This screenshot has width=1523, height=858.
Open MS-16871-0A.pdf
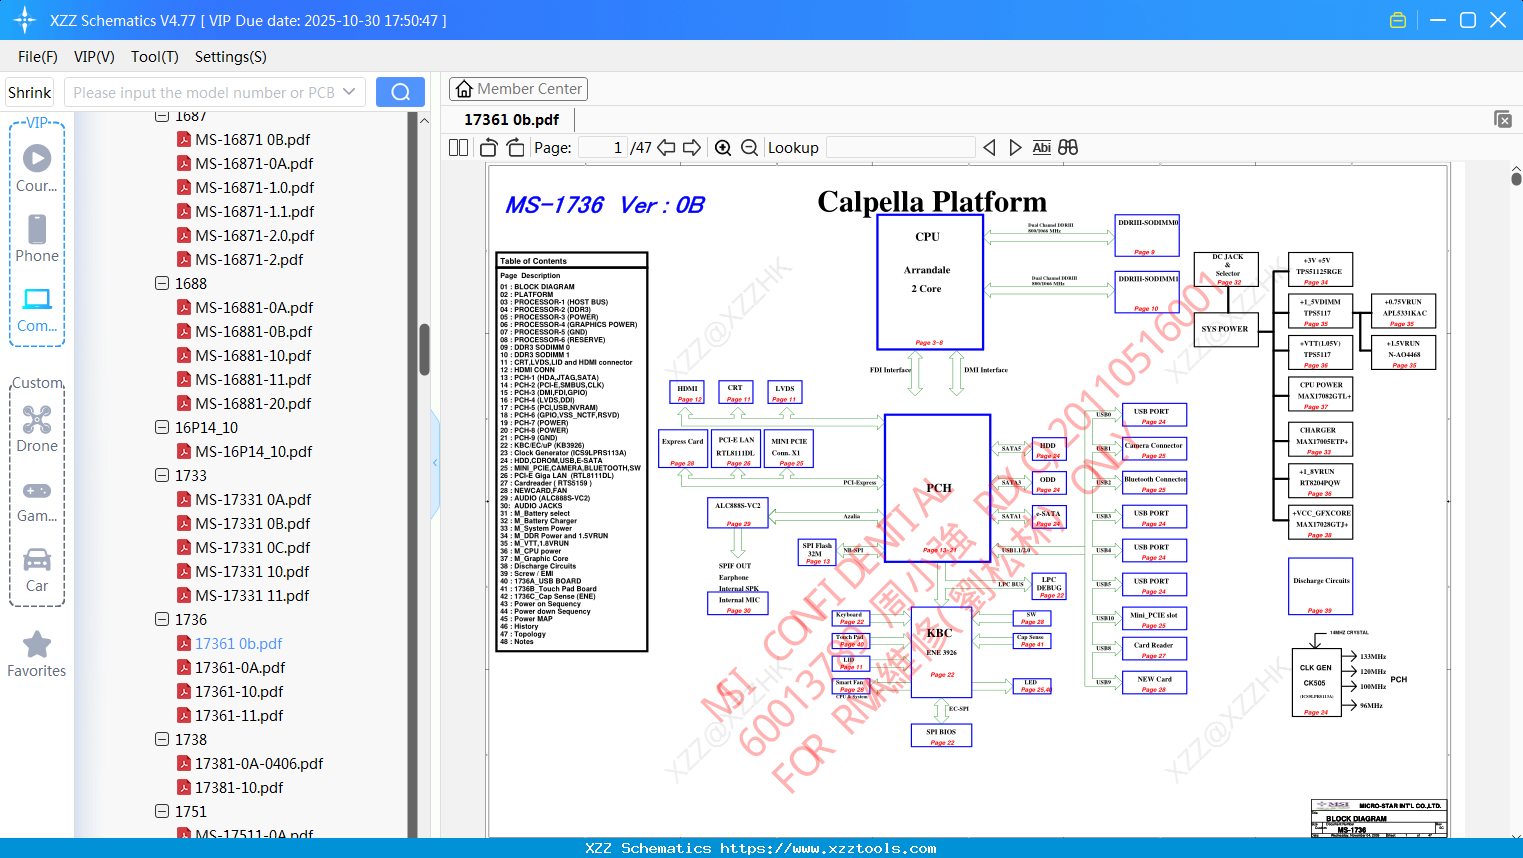point(254,163)
